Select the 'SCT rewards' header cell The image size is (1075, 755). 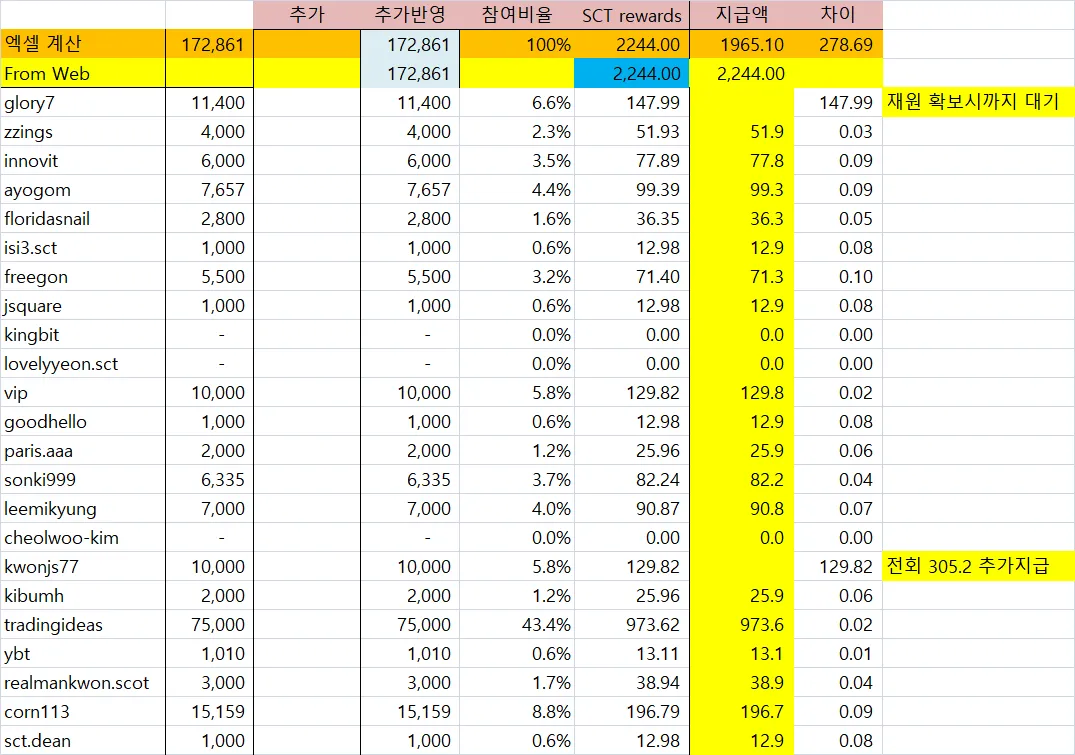[631, 14]
